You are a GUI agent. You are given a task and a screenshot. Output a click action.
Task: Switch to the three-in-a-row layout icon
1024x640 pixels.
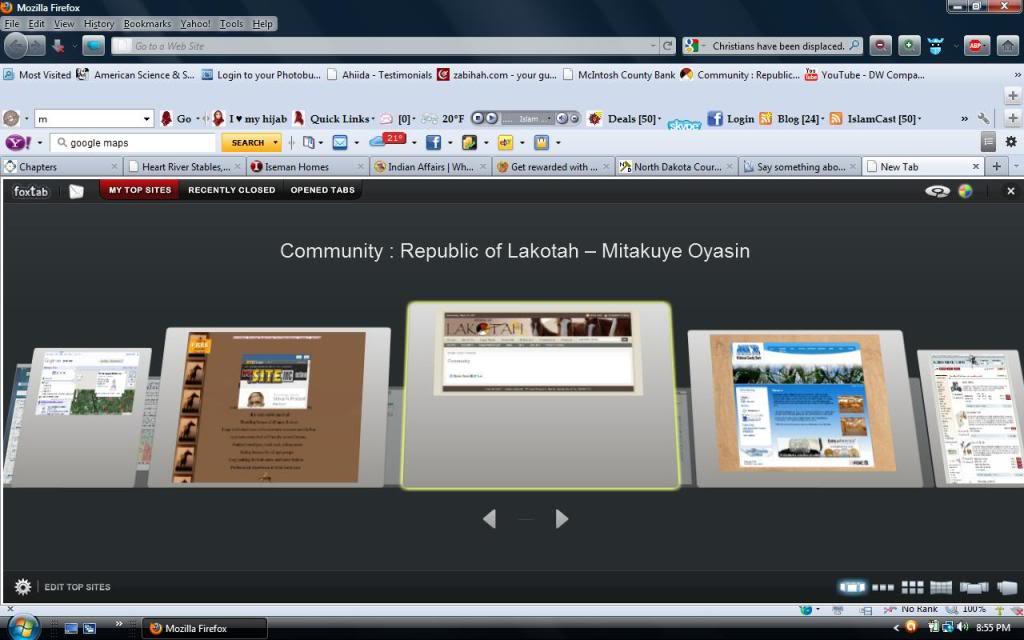(883, 587)
